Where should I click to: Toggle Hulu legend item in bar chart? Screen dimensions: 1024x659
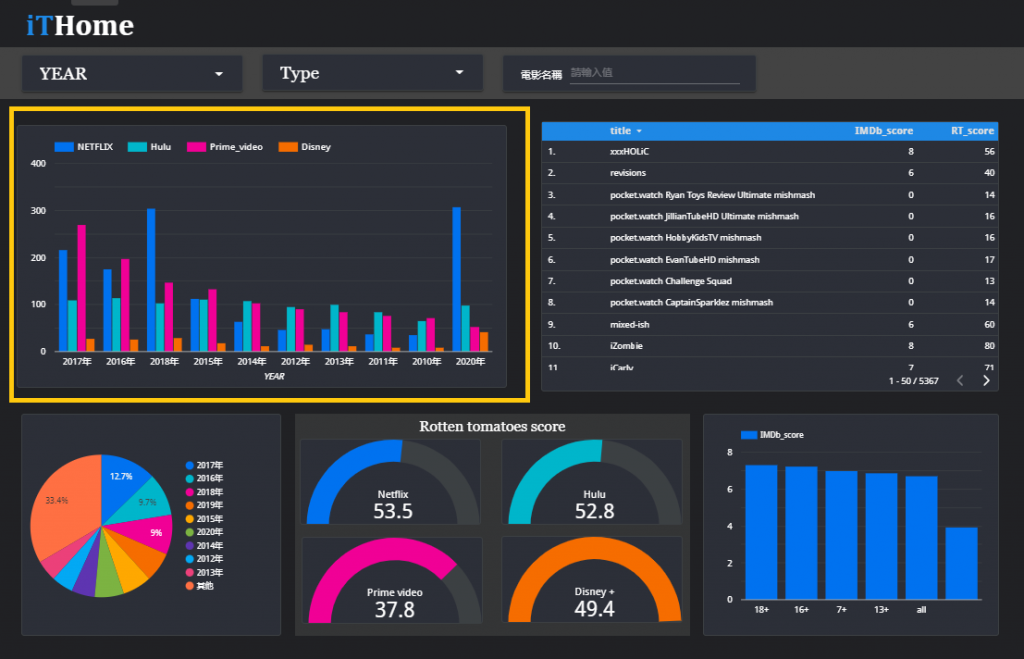150,147
